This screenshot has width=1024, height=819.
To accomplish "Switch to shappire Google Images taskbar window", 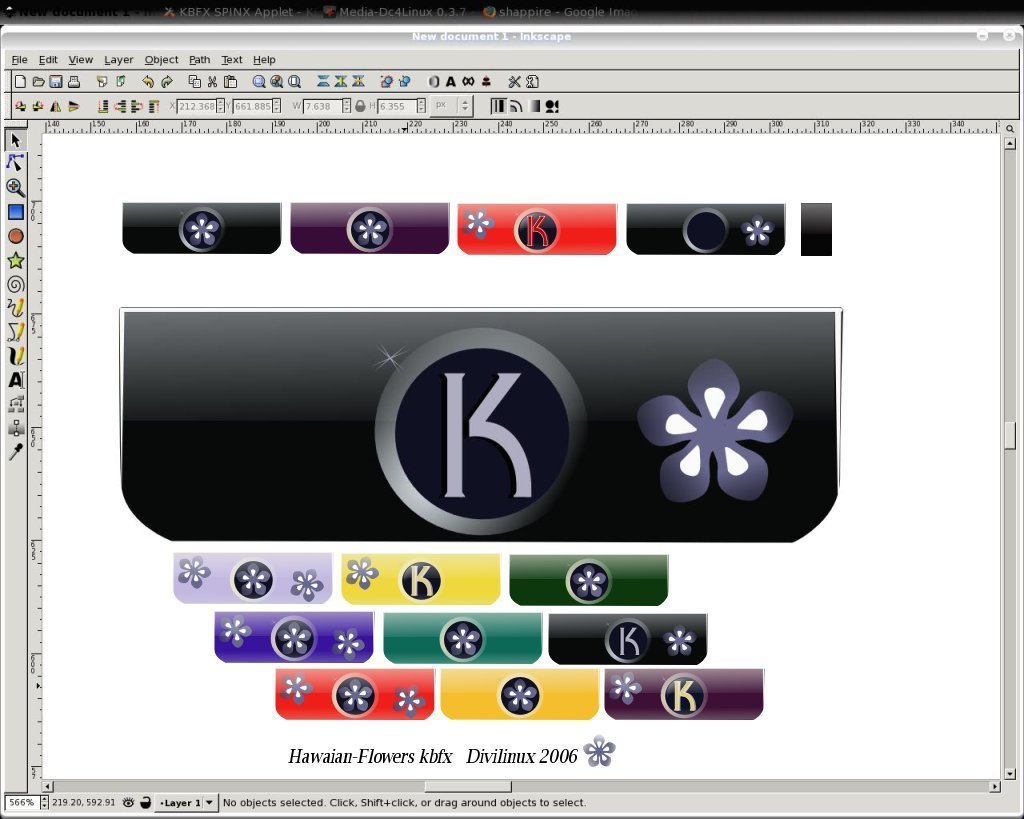I will click(560, 12).
